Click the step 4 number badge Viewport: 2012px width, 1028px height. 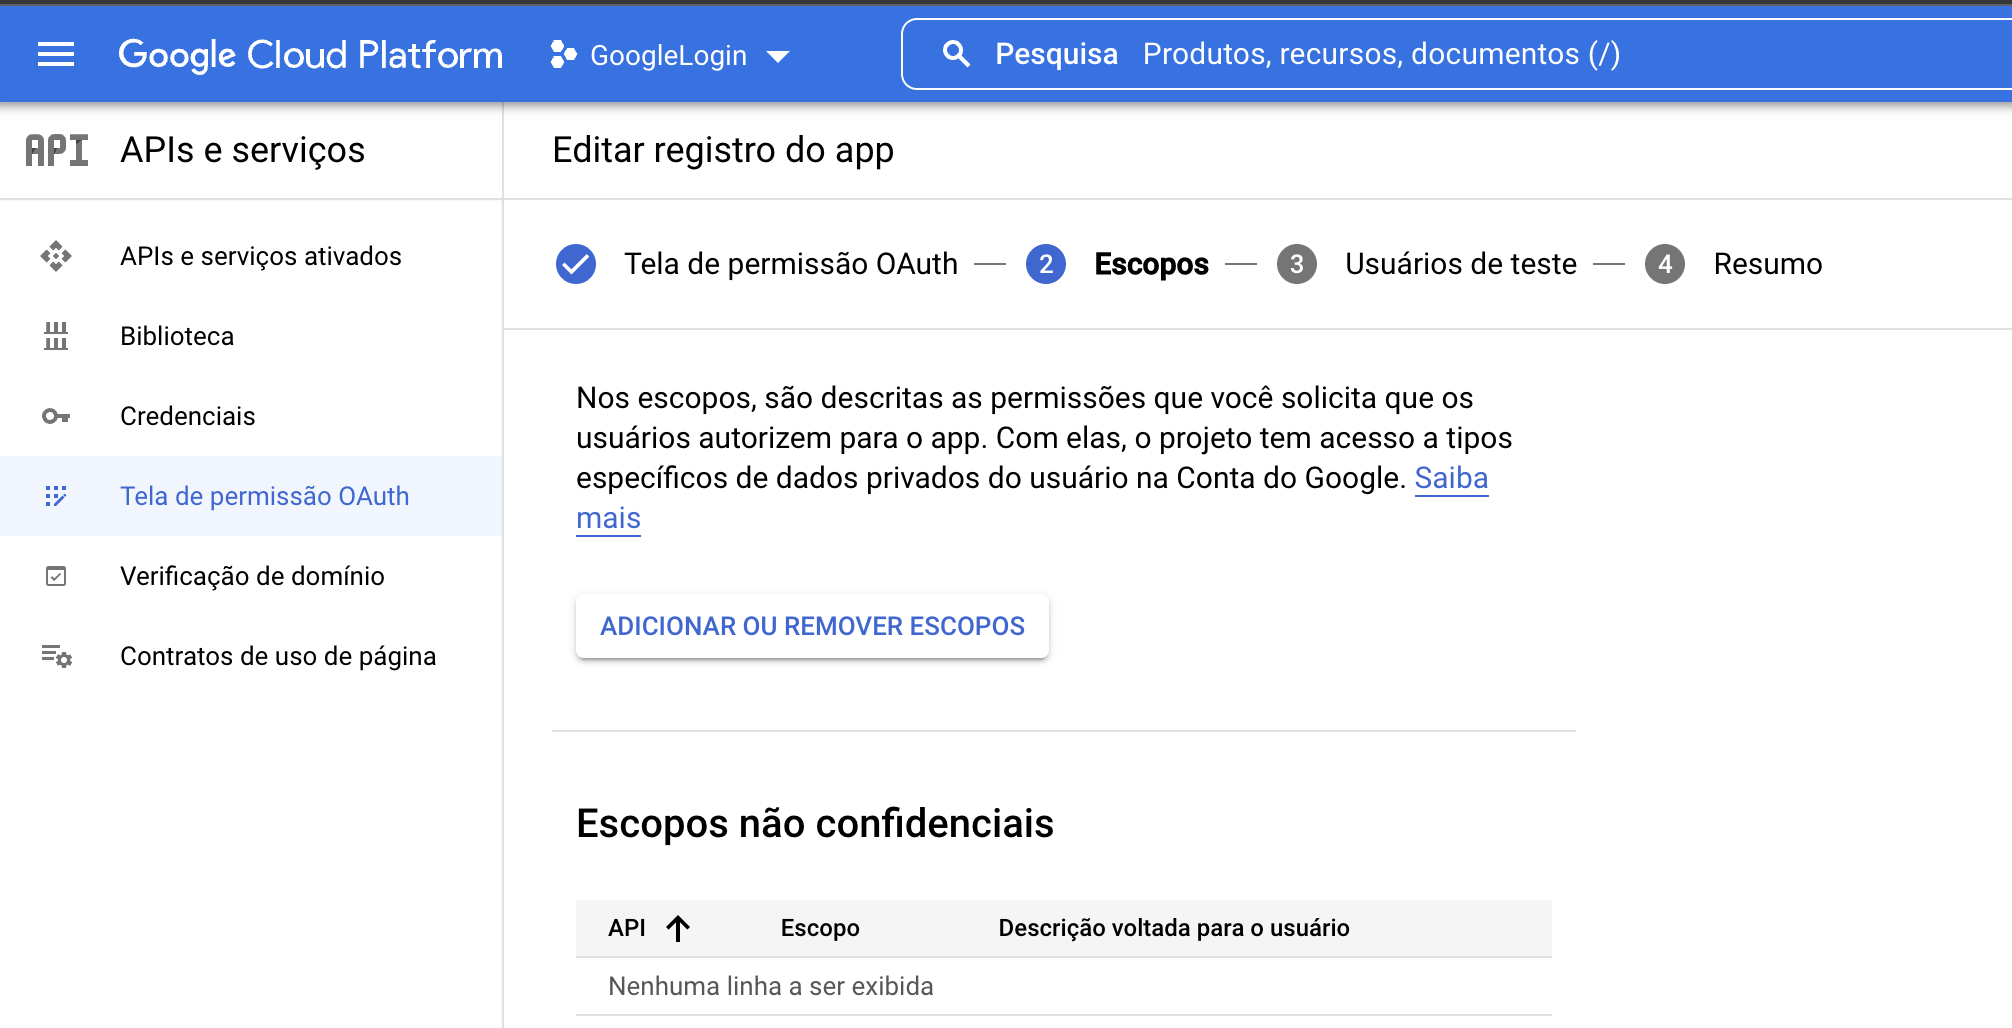[x=1665, y=264]
